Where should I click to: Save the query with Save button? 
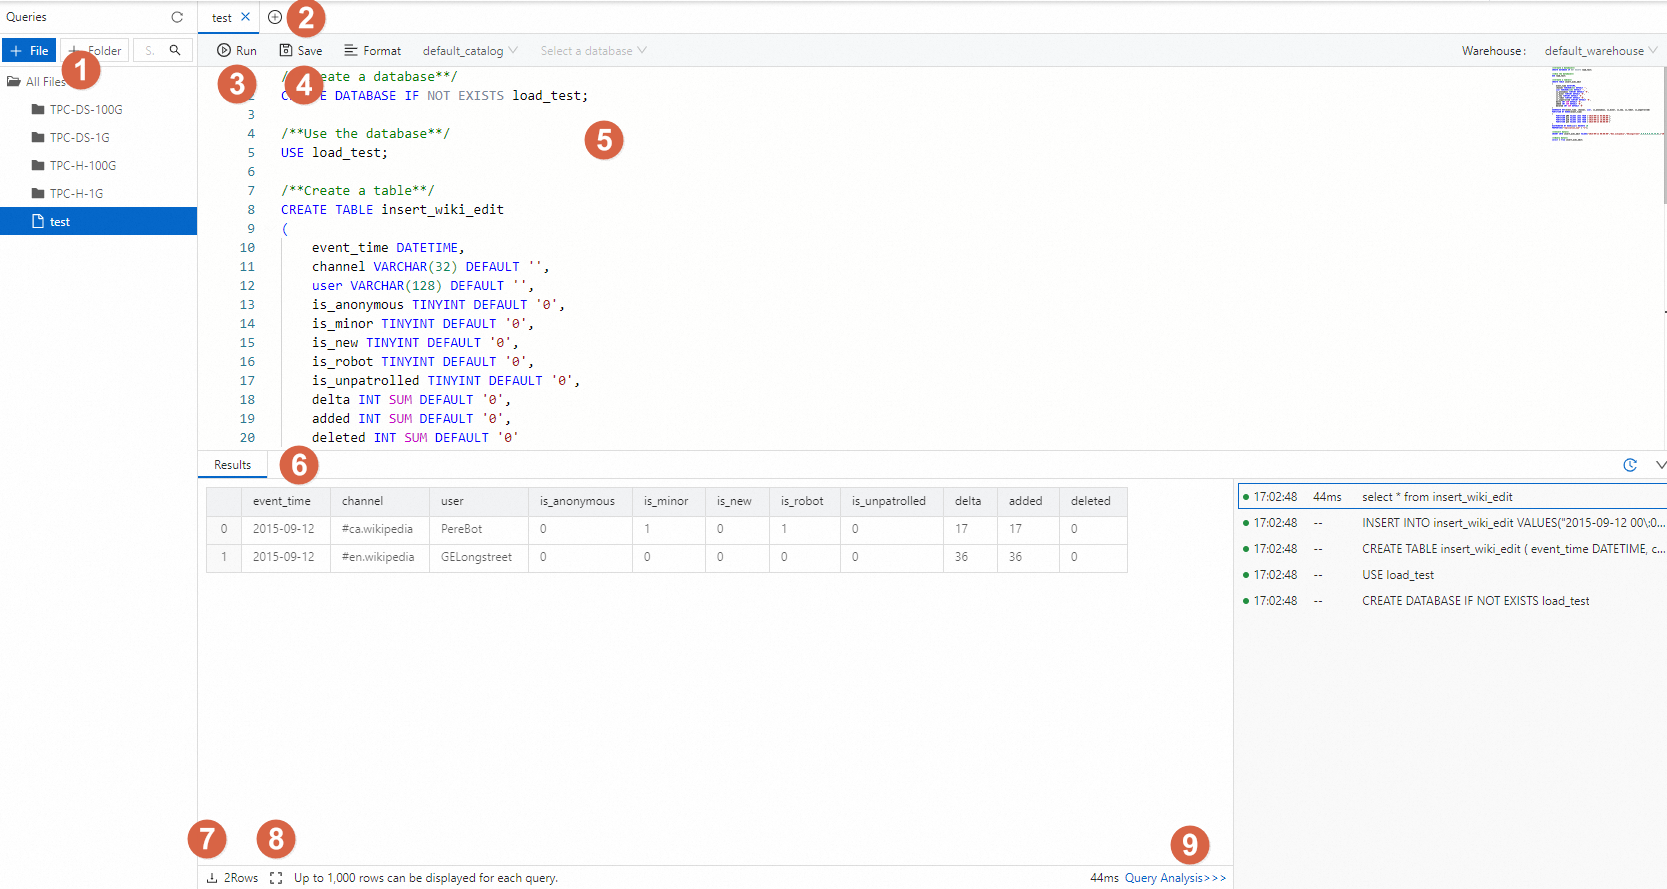coord(301,51)
